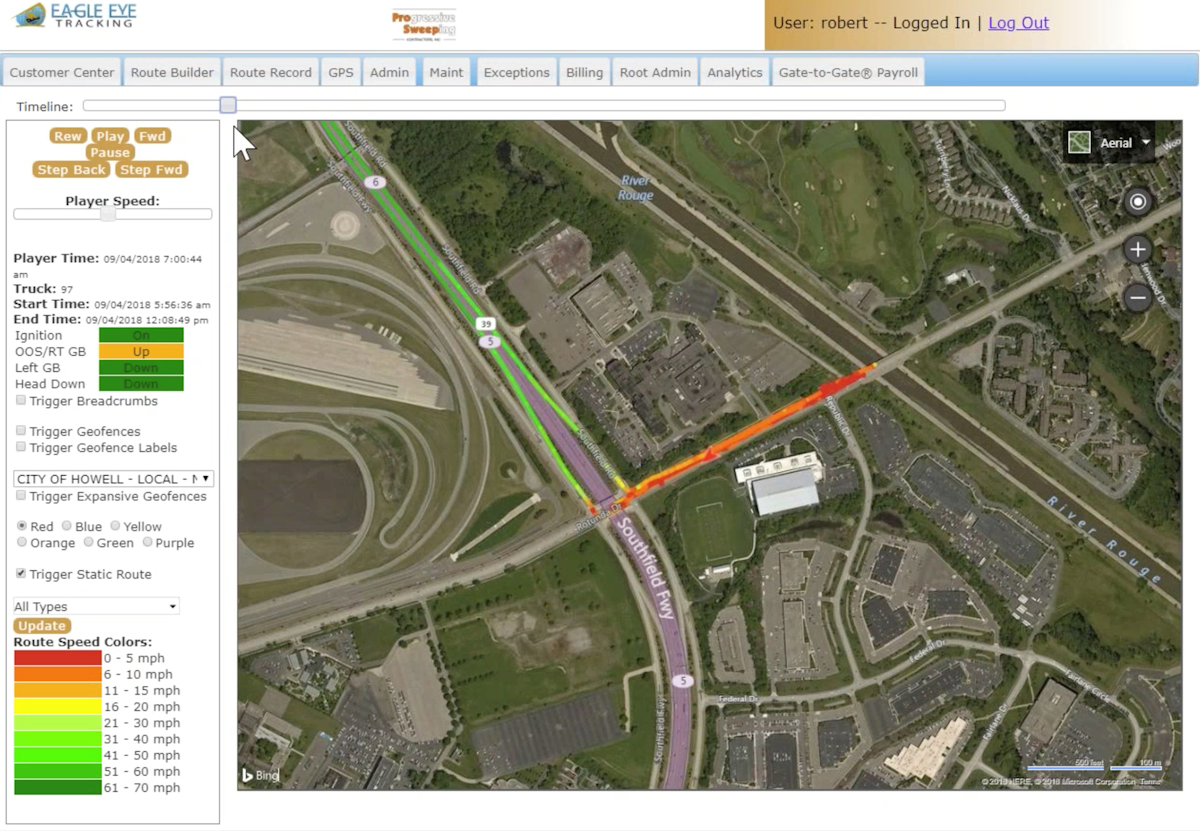This screenshot has height=831, width=1200.
Task: Open the Analytics tab
Action: [734, 71]
